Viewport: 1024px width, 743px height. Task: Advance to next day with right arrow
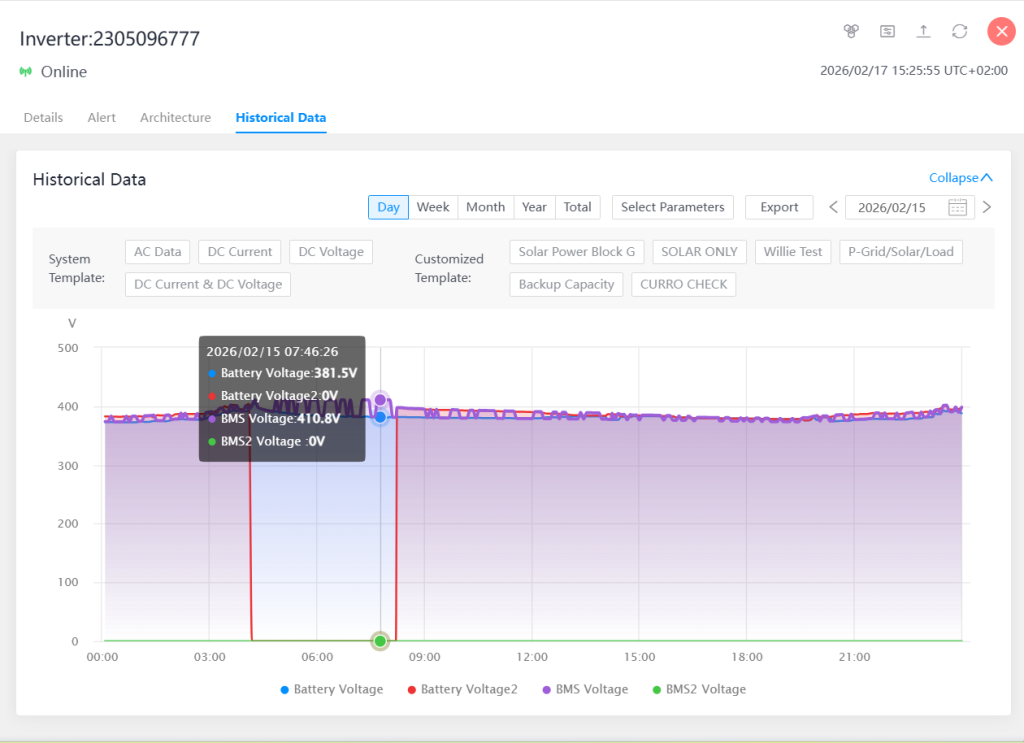tap(986, 207)
